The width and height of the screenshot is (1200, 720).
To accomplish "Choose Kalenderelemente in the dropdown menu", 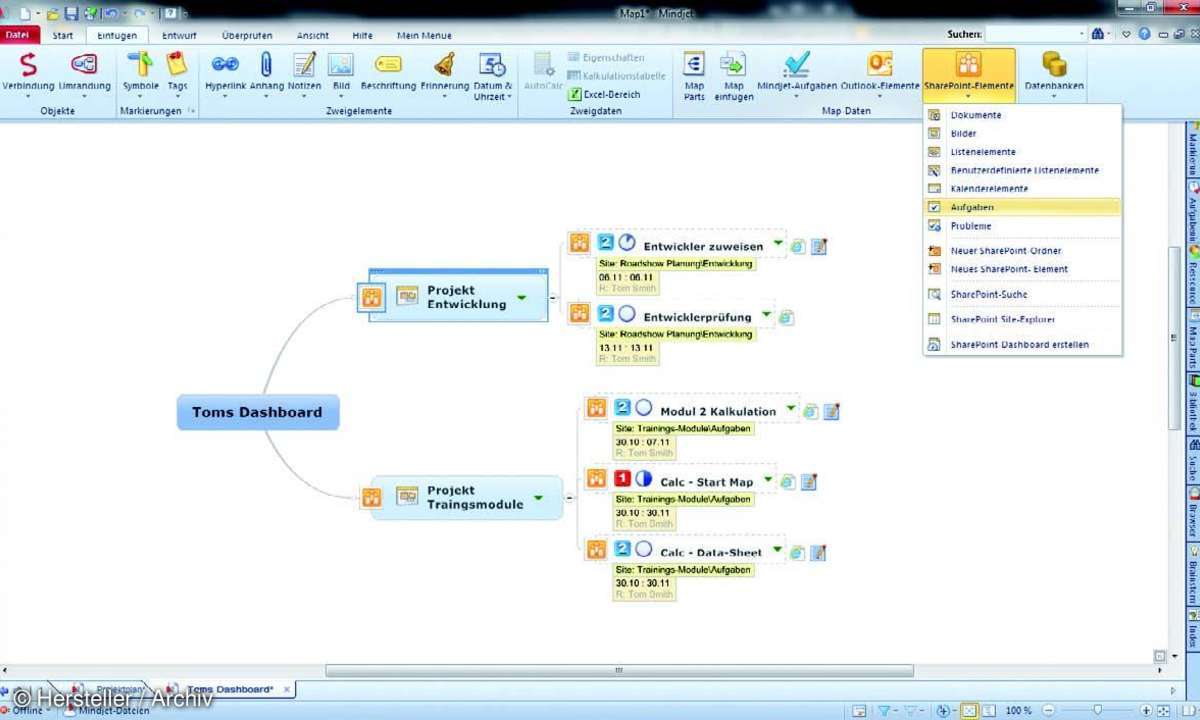I will 1022,188.
